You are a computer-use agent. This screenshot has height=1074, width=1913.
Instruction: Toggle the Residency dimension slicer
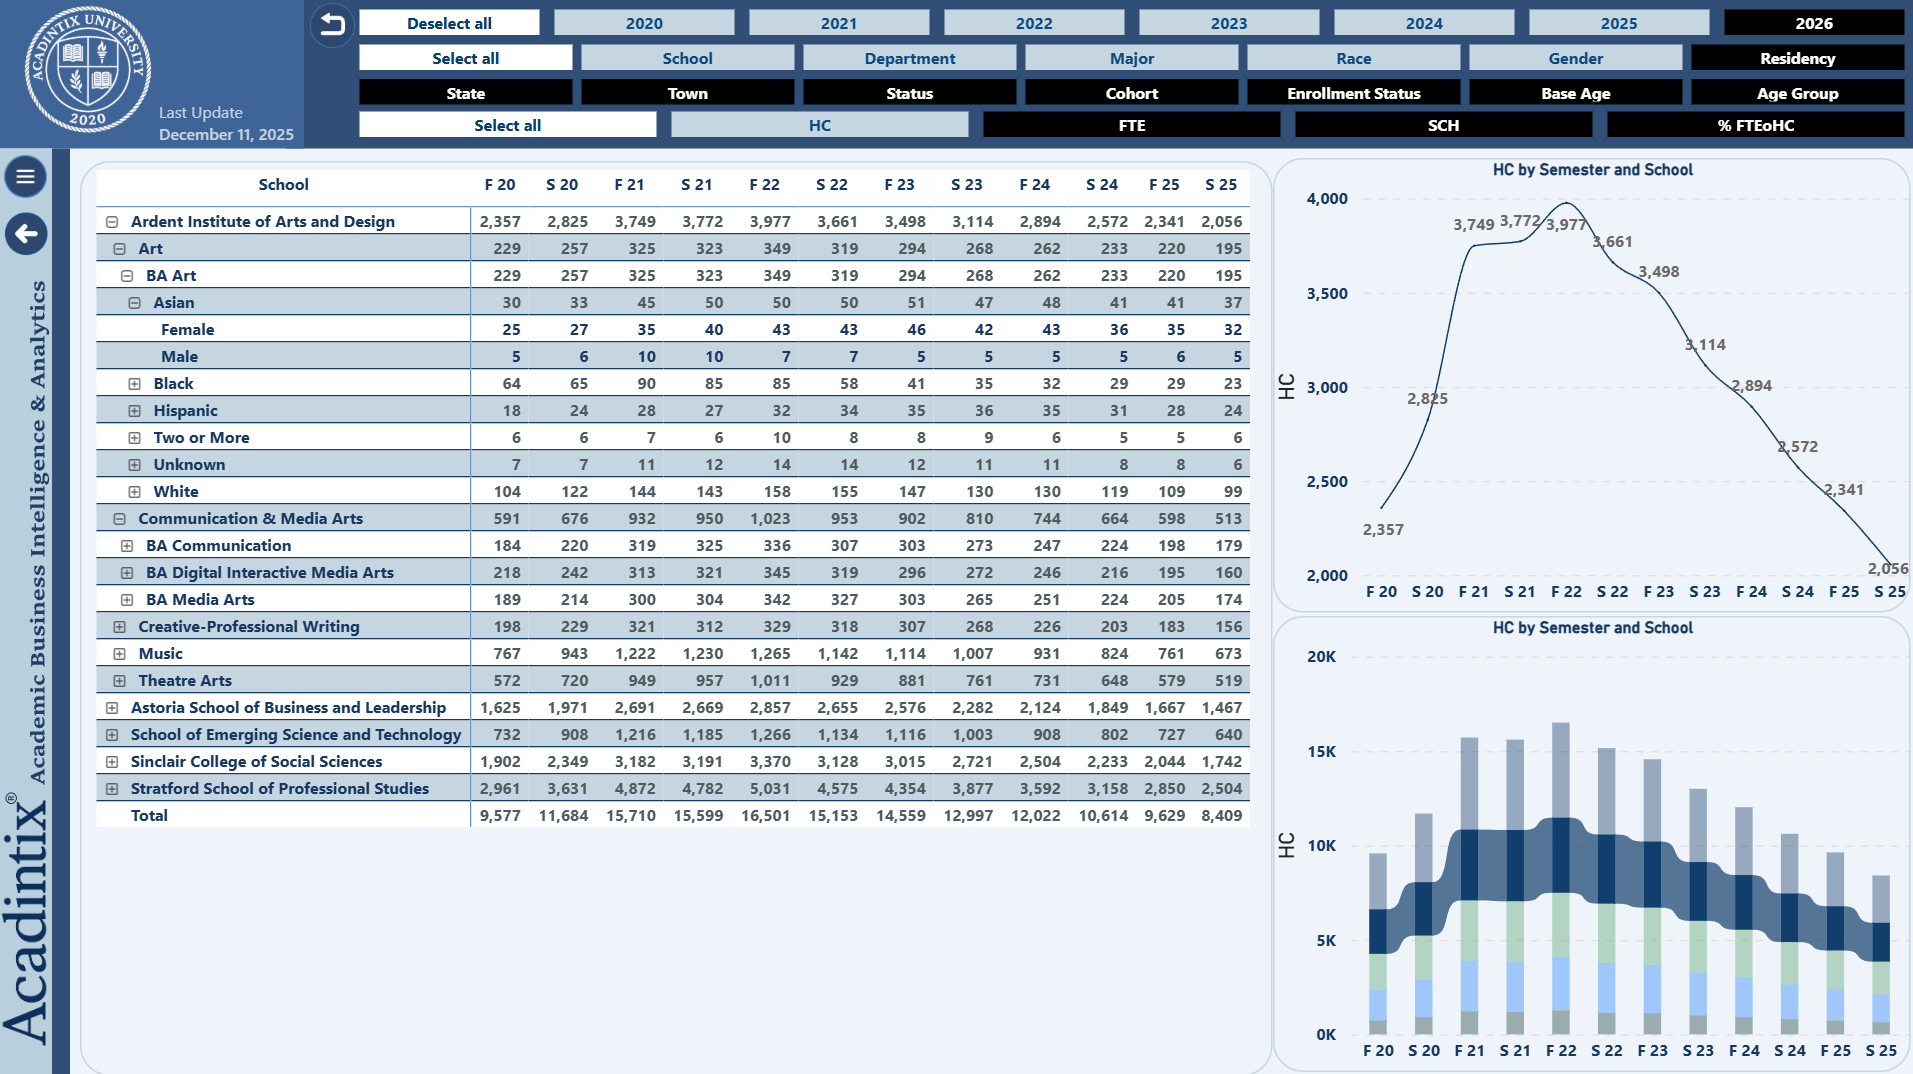[1796, 58]
